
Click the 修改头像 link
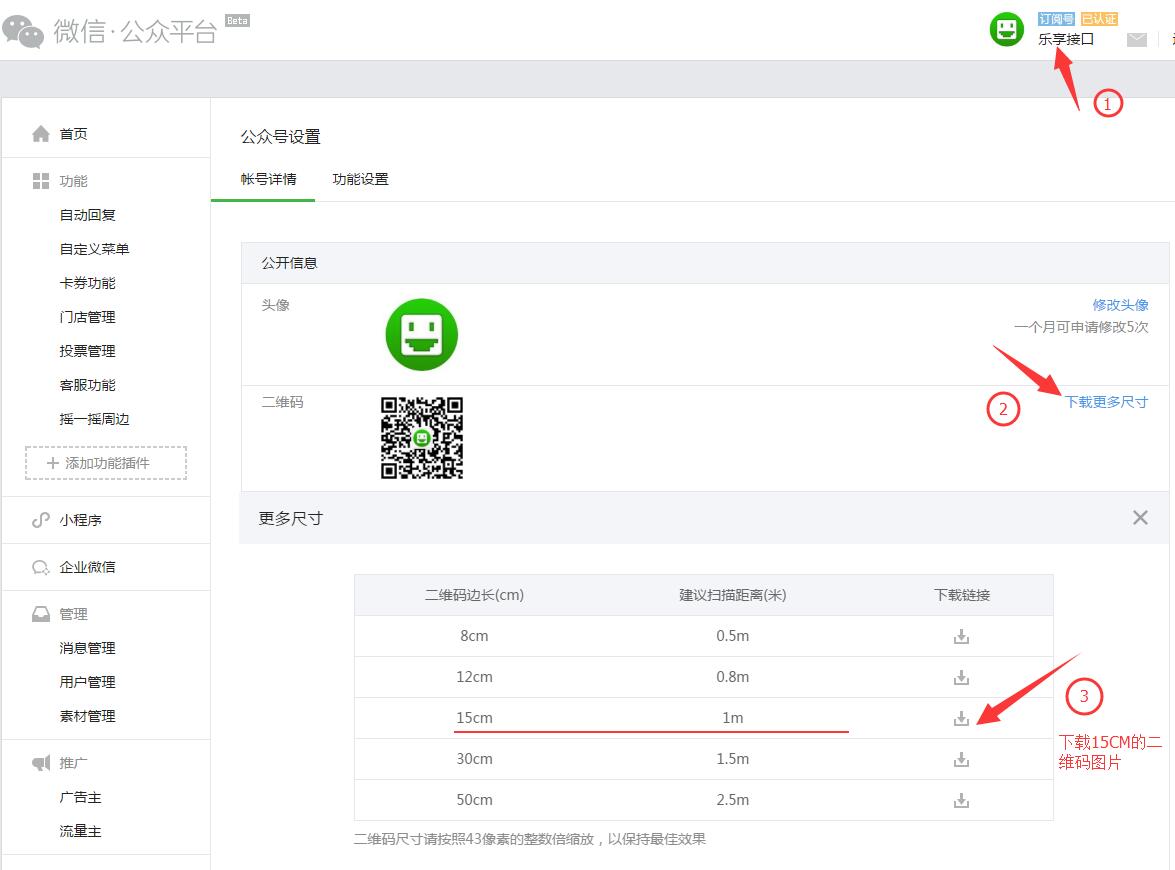1120,305
